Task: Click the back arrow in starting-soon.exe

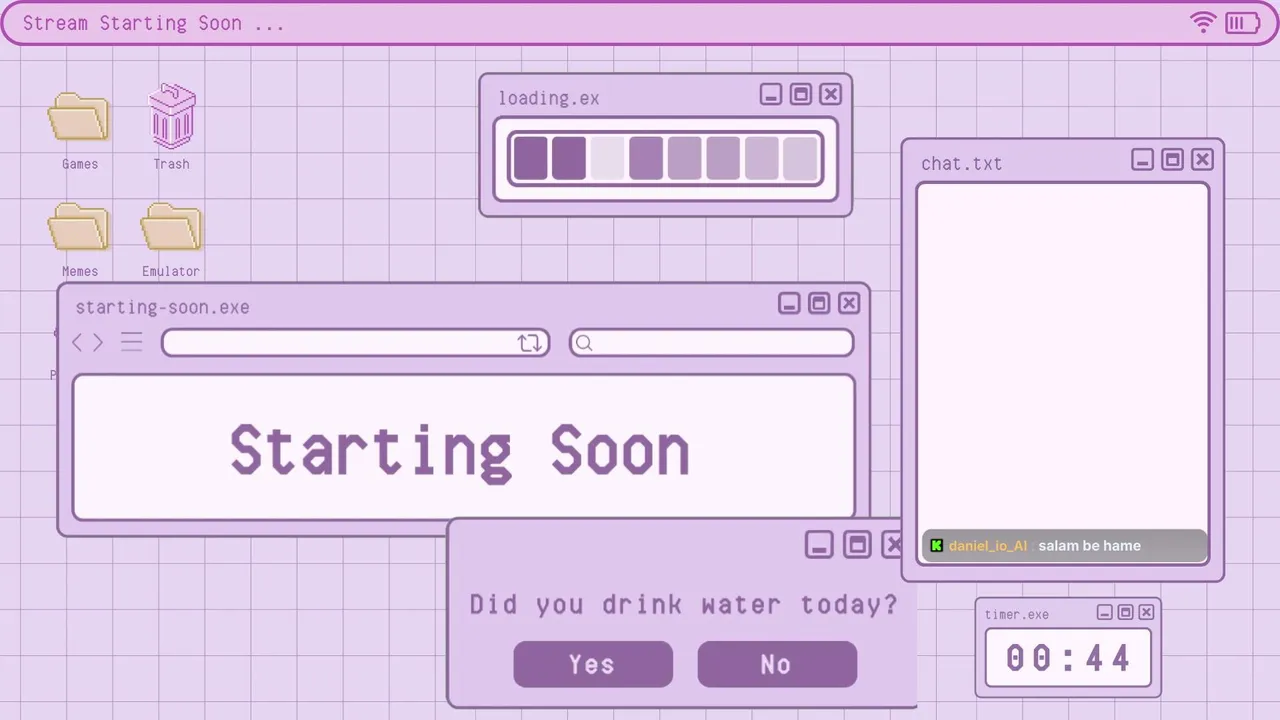Action: [x=78, y=342]
